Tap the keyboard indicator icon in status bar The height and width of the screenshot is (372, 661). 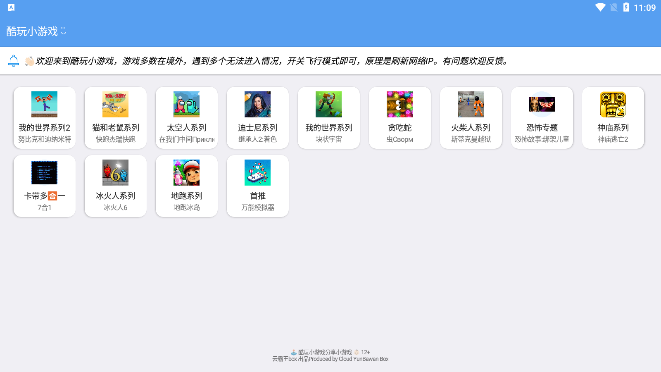click(11, 7)
